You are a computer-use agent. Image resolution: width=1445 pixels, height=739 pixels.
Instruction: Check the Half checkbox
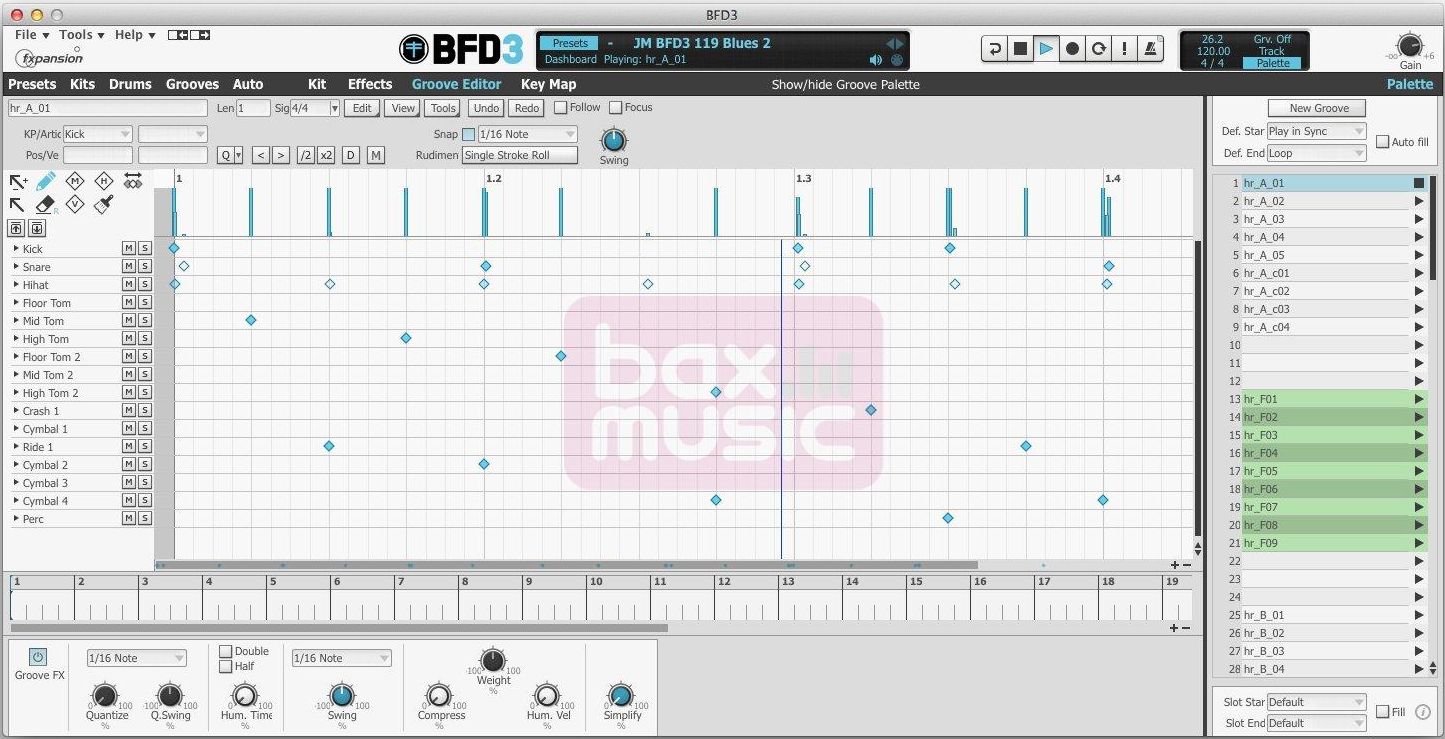[x=225, y=666]
